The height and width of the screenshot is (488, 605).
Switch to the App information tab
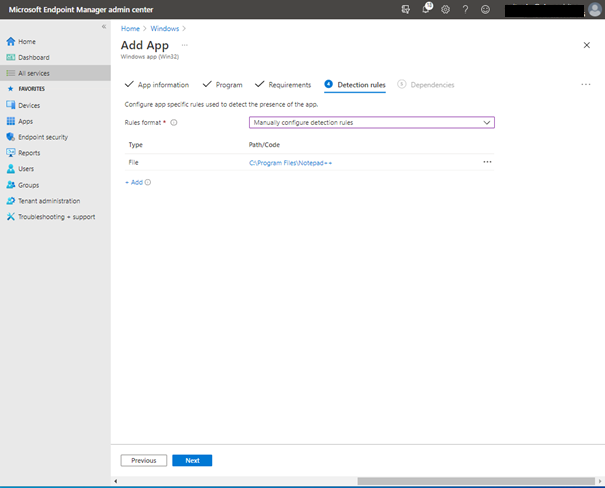(x=157, y=84)
